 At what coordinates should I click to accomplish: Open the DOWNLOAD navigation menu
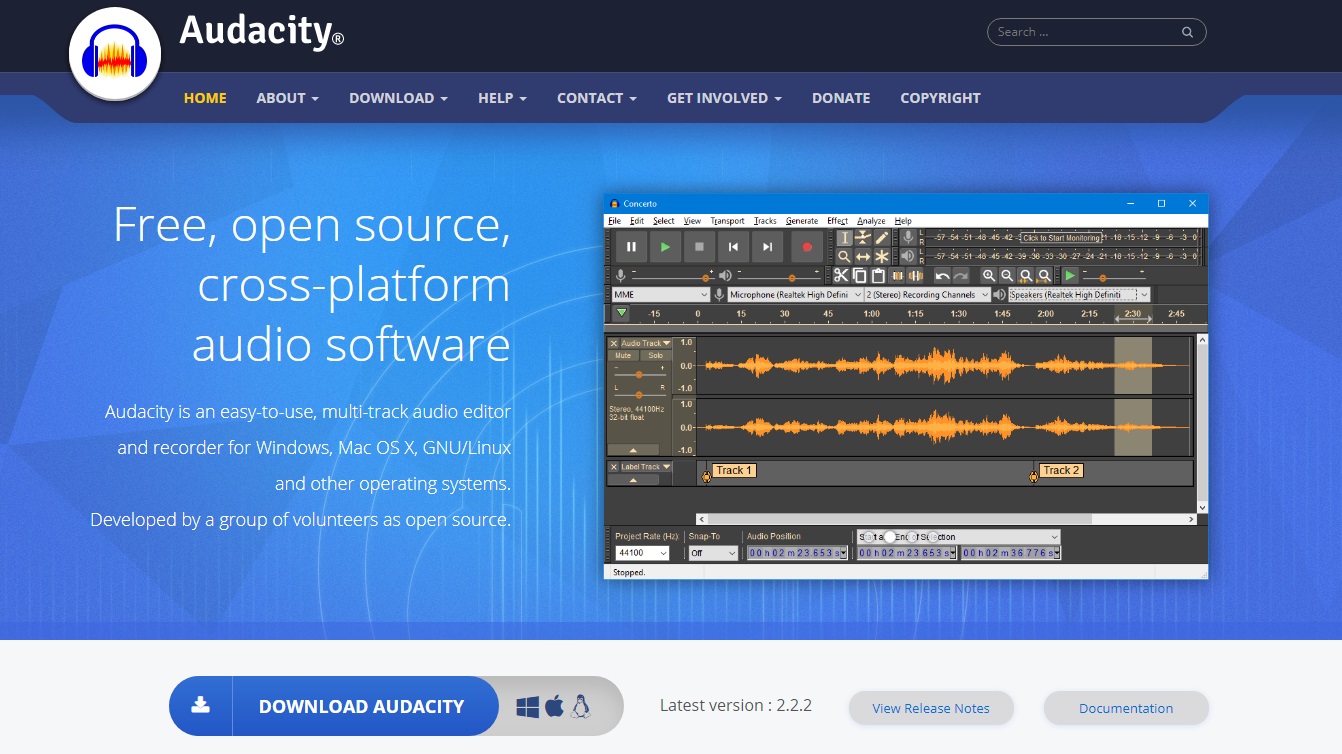398,98
